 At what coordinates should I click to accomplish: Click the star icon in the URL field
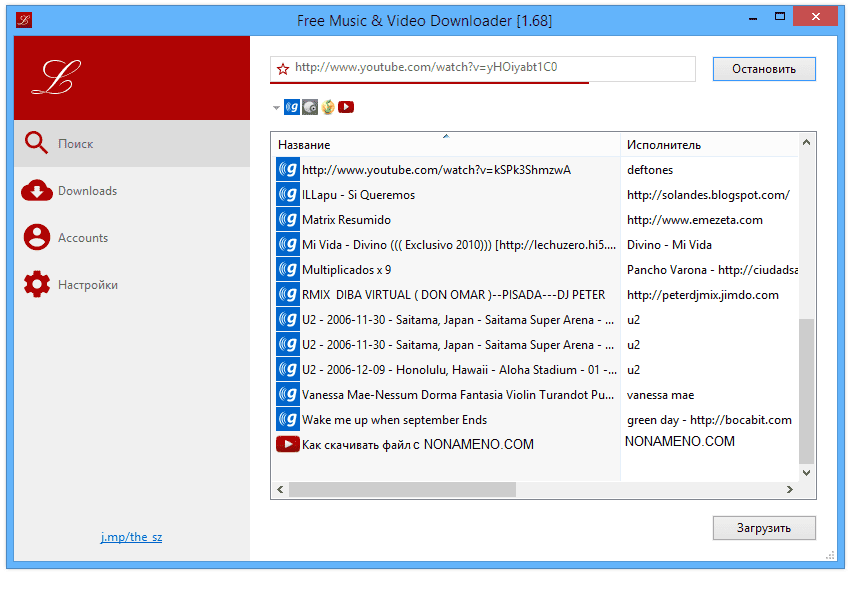point(283,69)
